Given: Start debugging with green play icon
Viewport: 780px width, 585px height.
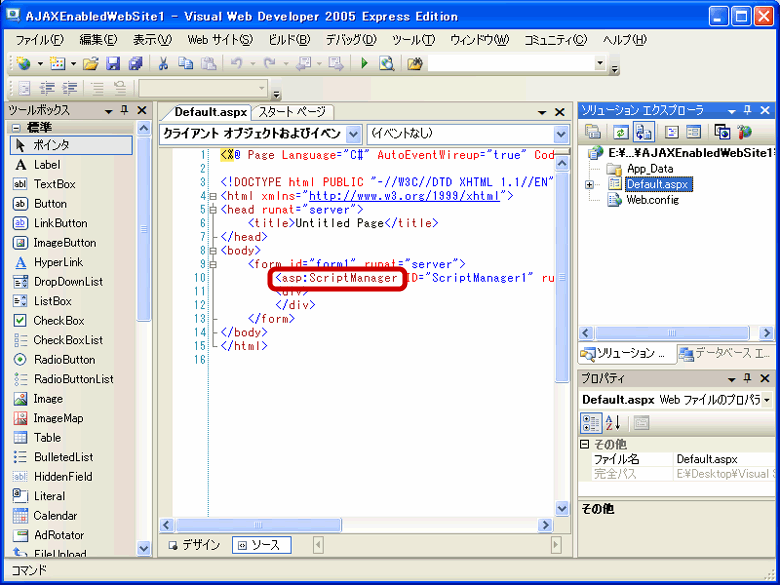Looking at the screenshot, I should coord(364,64).
